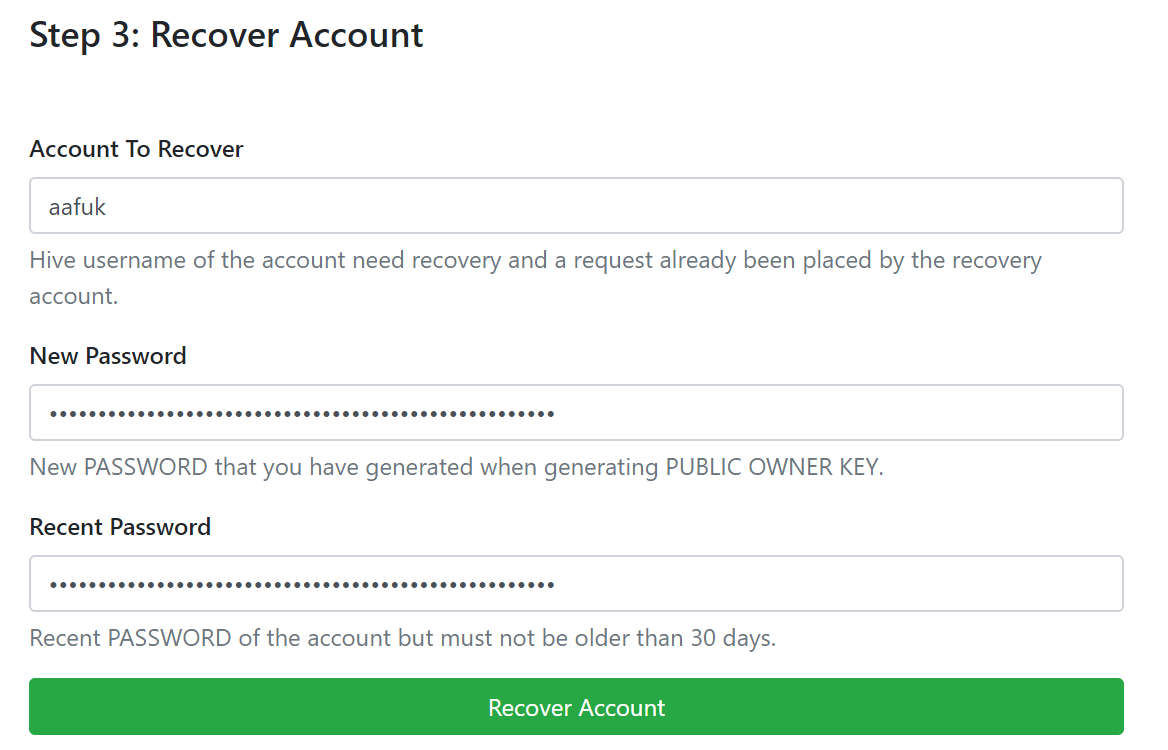Click the 'Step 3: Recover Account' heading
This screenshot has width=1168, height=750.
226,35
